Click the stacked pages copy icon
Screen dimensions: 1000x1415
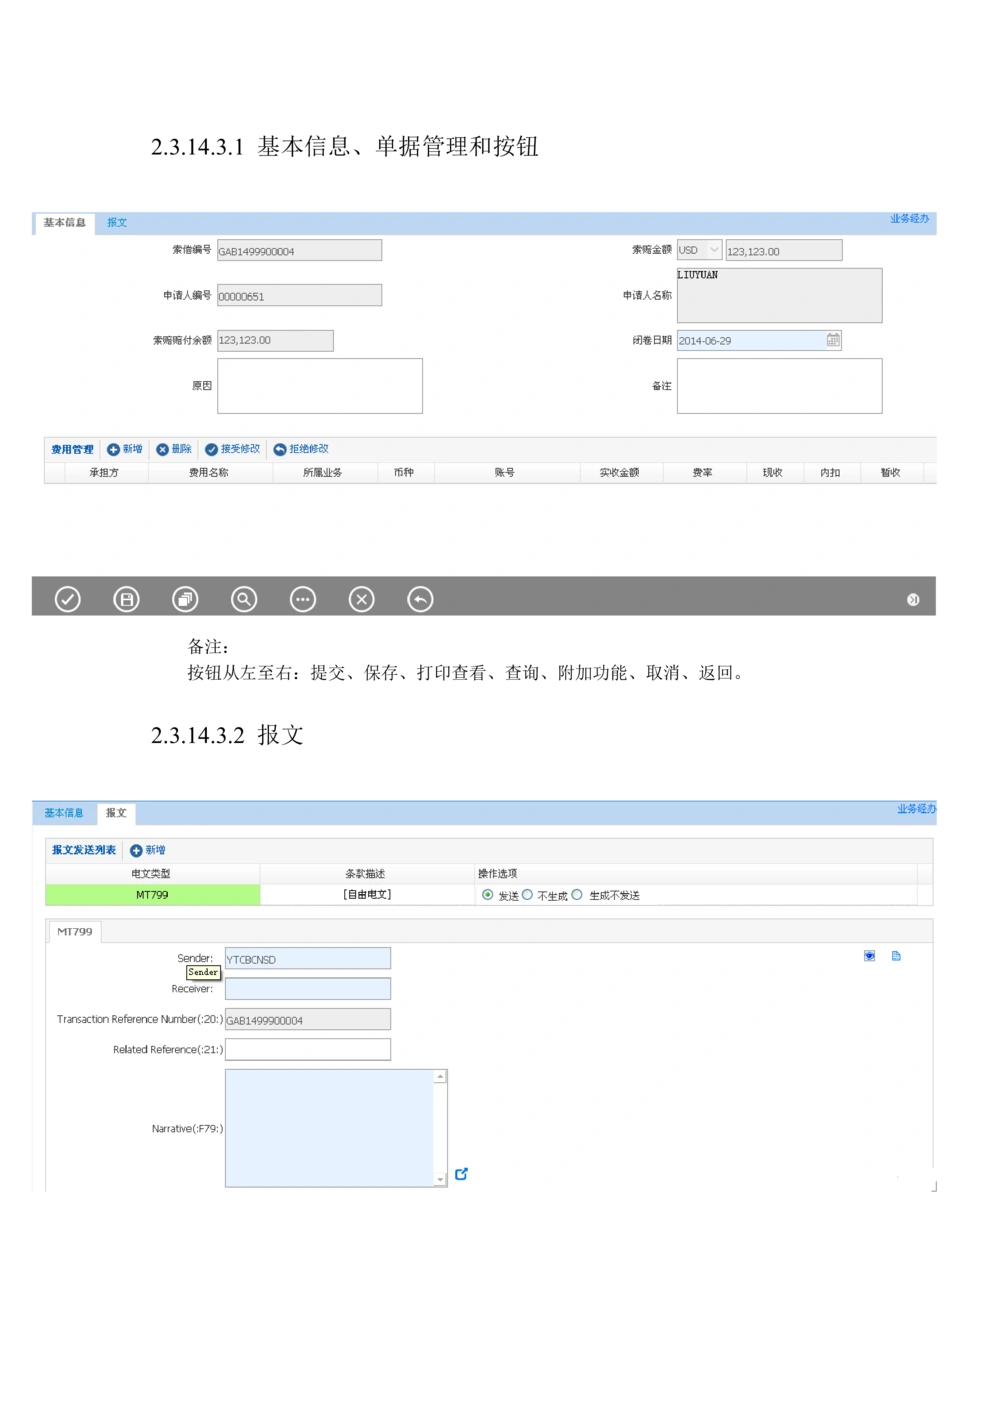[x=185, y=599]
